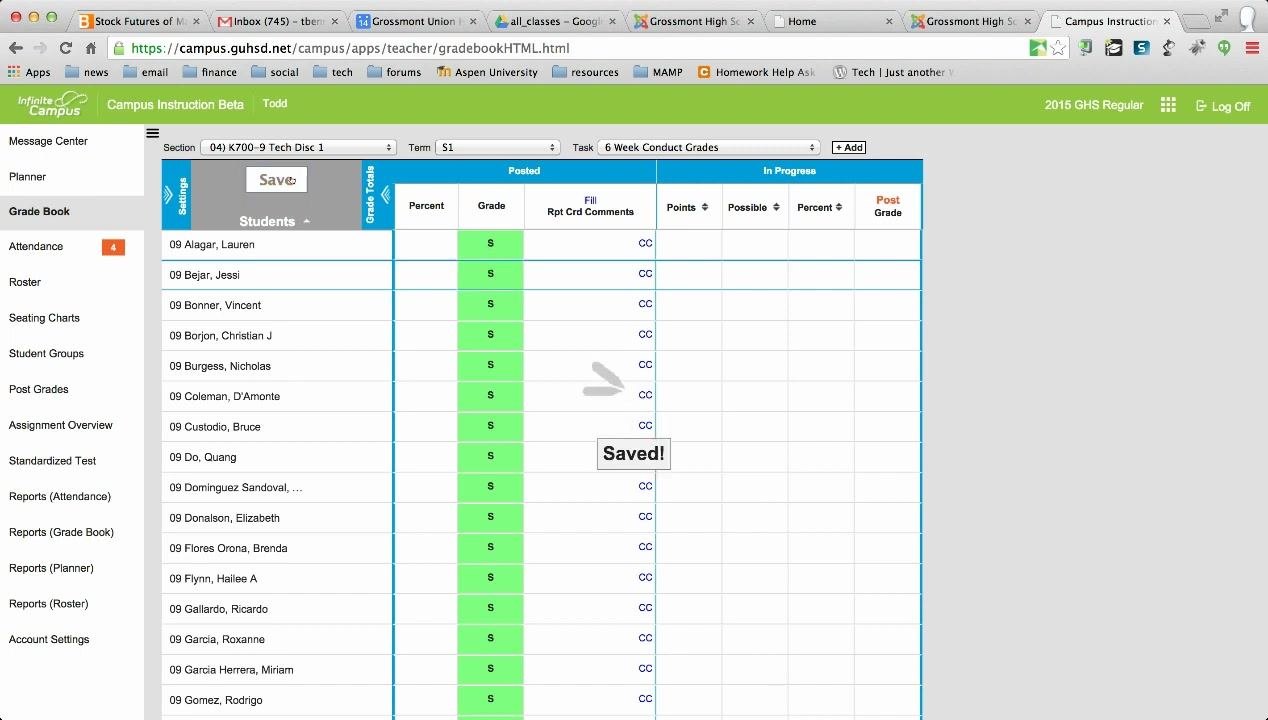Open the Task dropdown Conduct Grades
This screenshot has width=1268, height=720.
[x=709, y=147]
